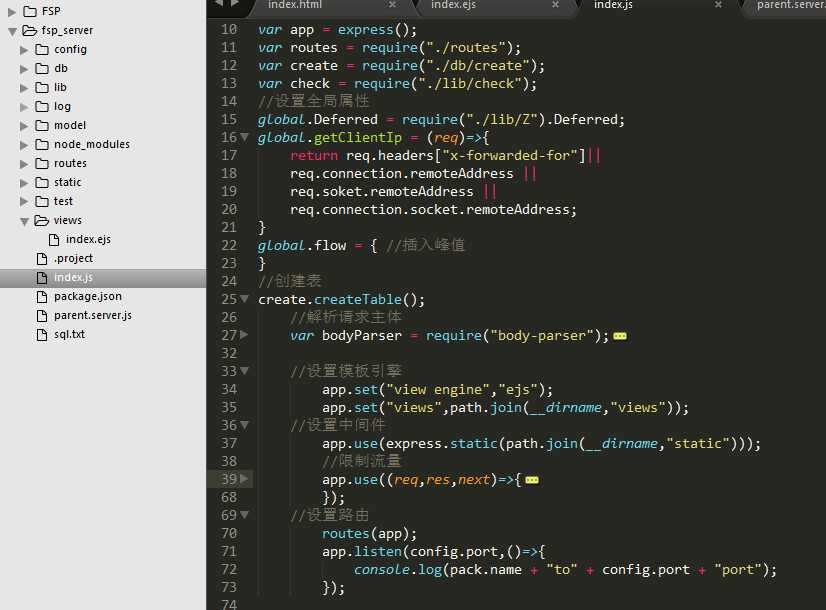Click the fold marker after body-parser require

[x=620, y=336]
